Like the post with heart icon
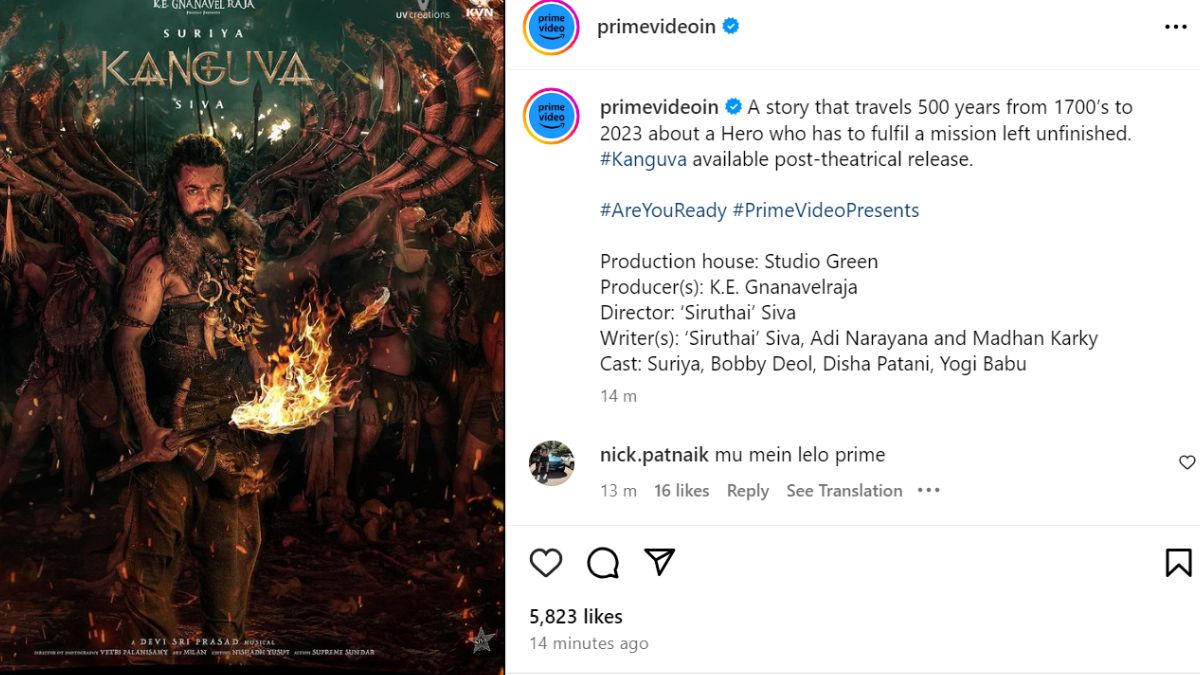The width and height of the screenshot is (1200, 675). 546,563
